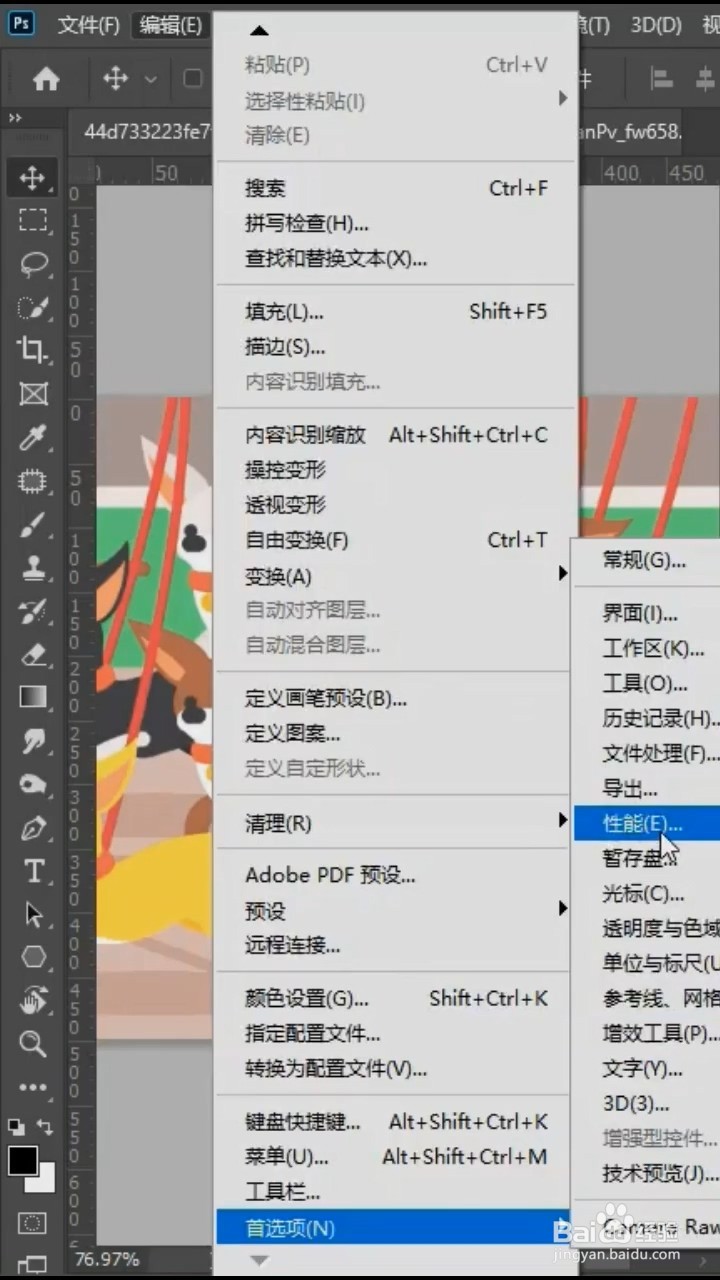Click the foreground color swatch
This screenshot has width=720, height=1280.
click(23, 1159)
